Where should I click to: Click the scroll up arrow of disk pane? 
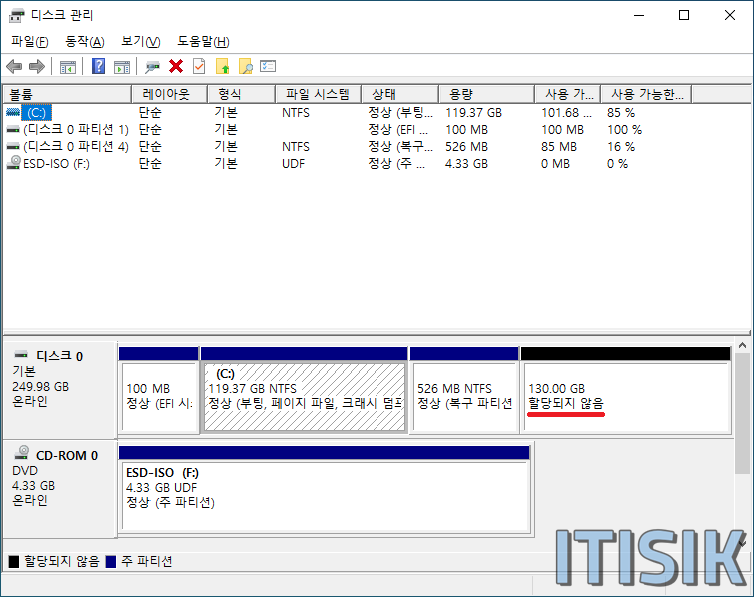(742, 346)
